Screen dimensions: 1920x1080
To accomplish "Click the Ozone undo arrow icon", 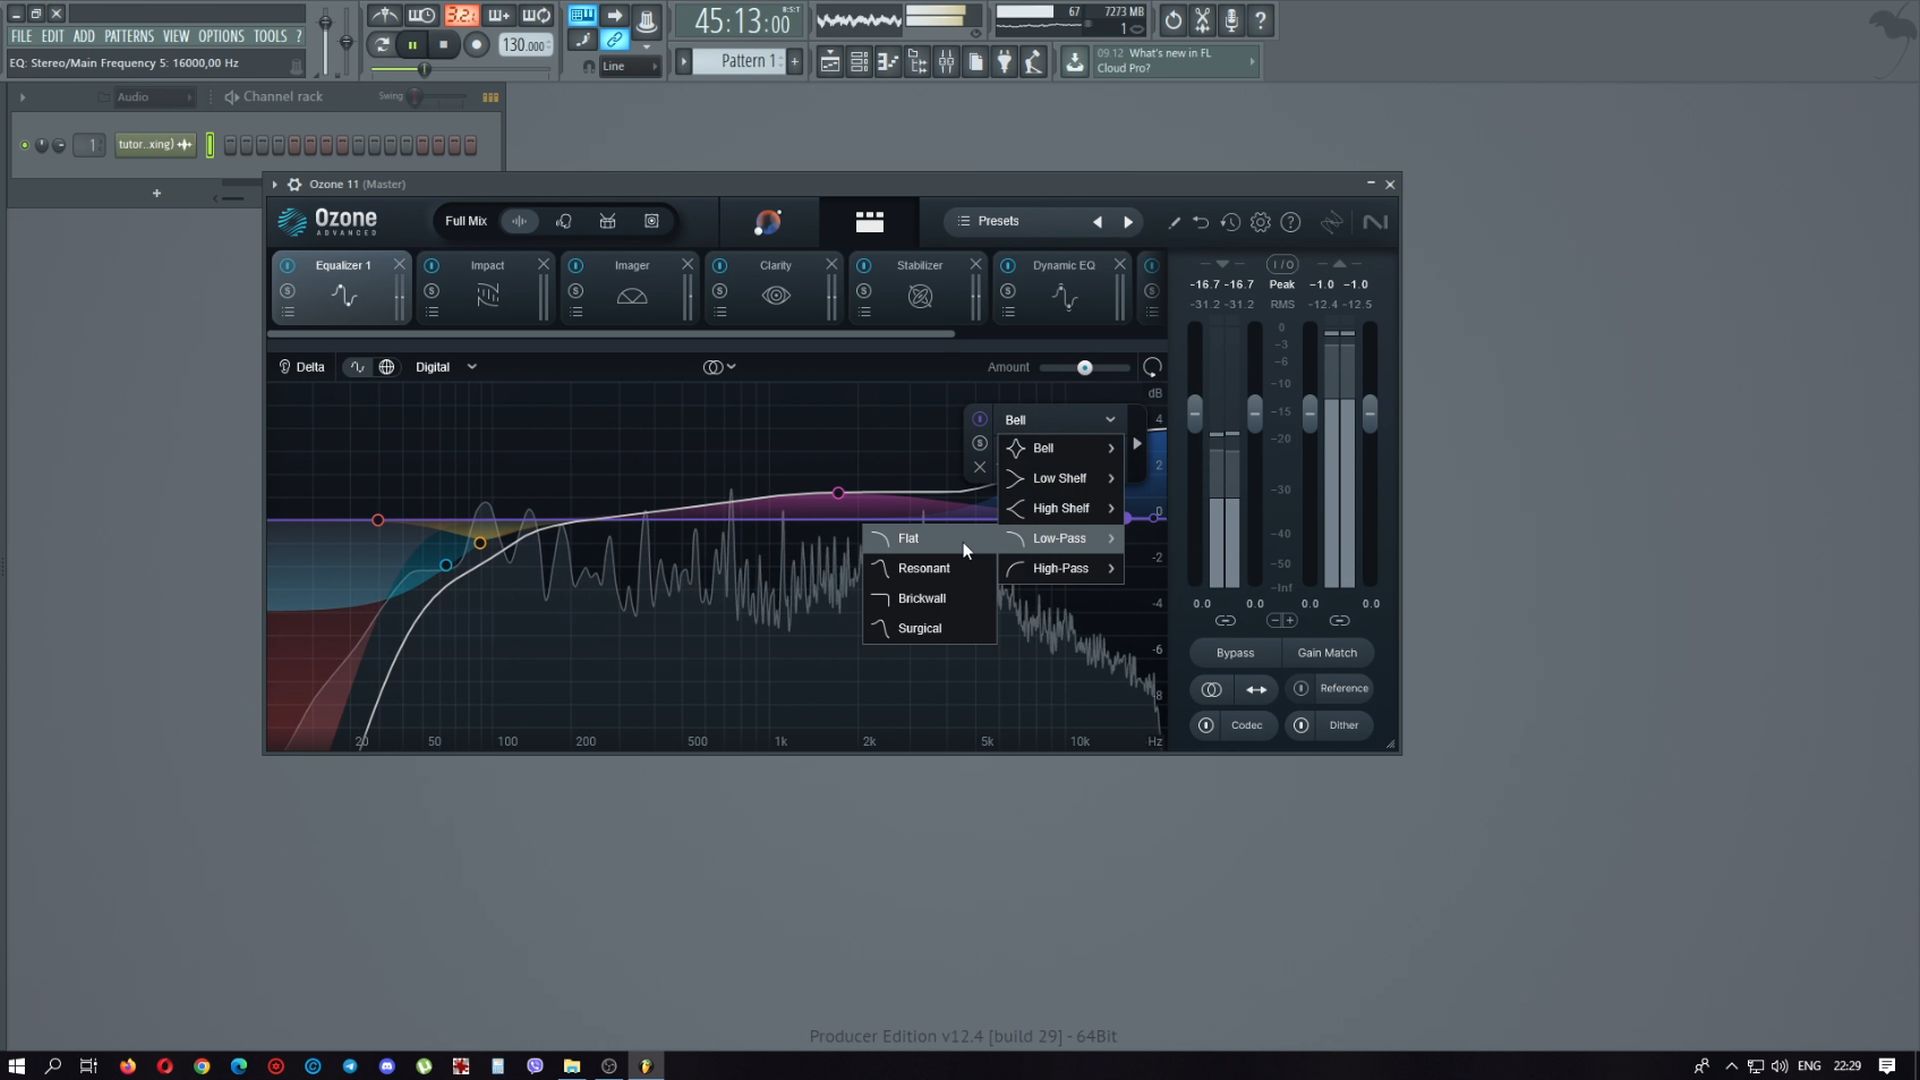I will pyautogui.click(x=1201, y=222).
